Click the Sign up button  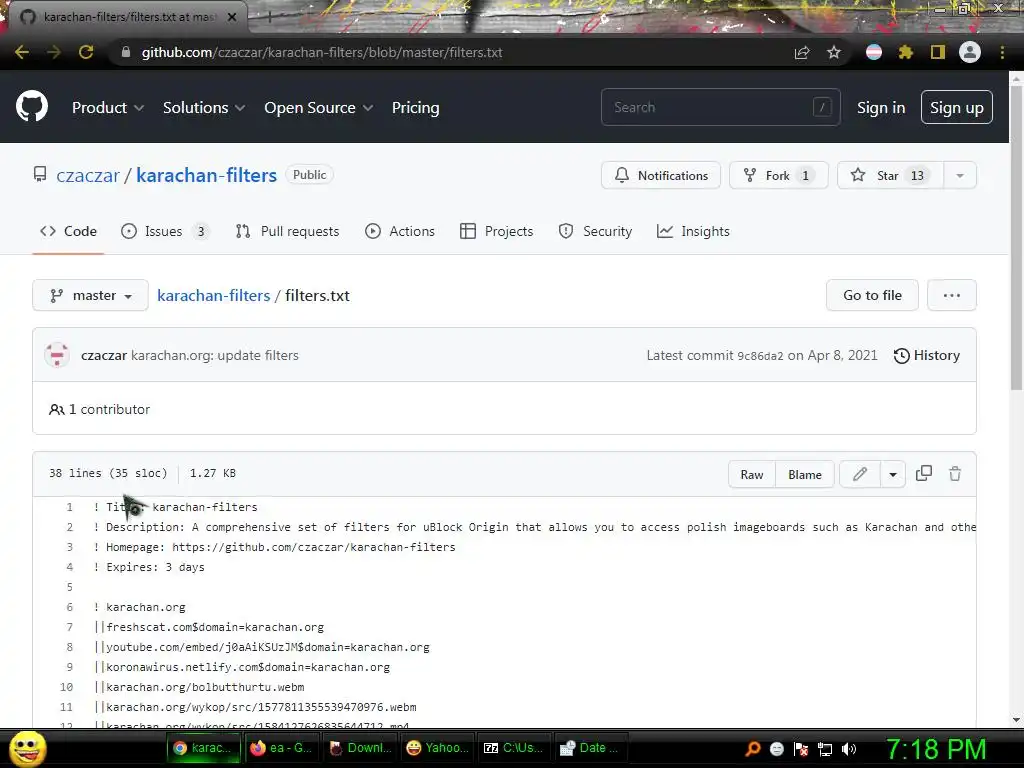tap(957, 107)
